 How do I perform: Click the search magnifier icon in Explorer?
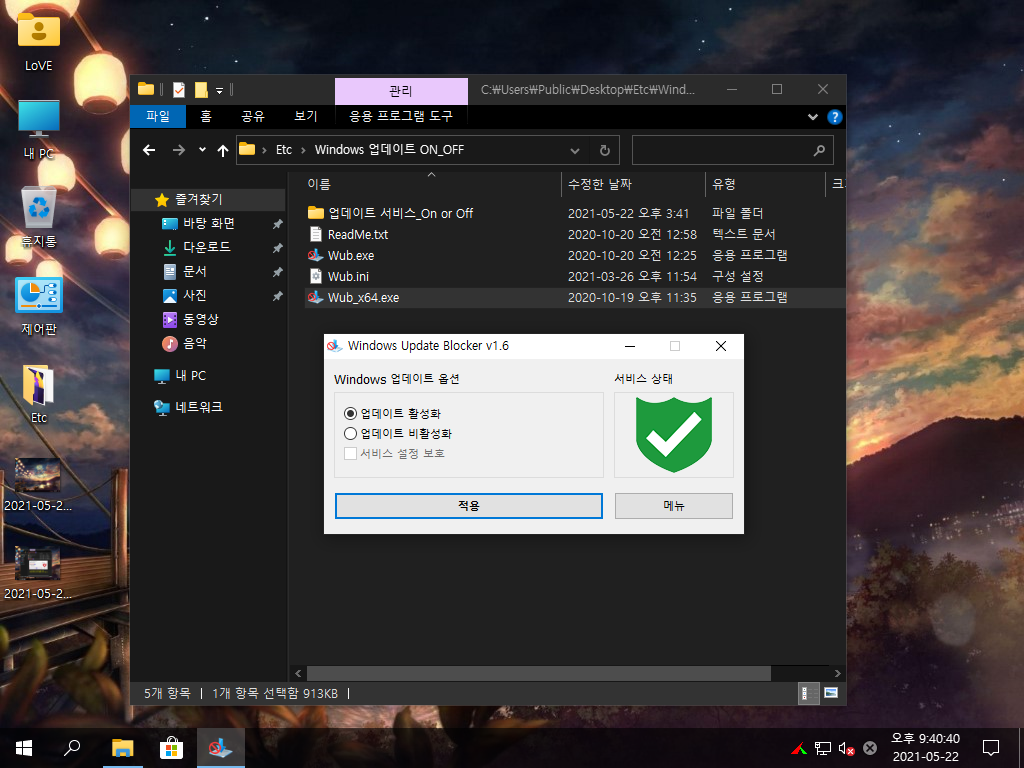819,151
